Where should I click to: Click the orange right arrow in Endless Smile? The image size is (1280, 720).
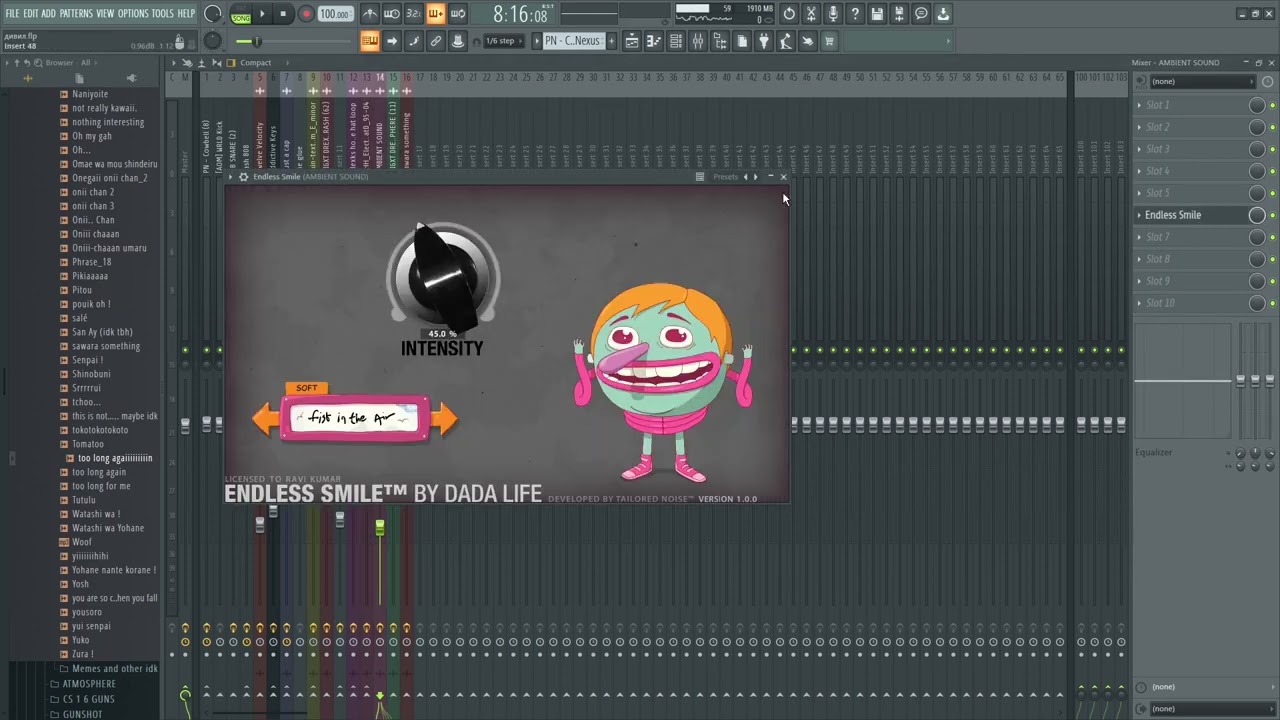pos(444,419)
